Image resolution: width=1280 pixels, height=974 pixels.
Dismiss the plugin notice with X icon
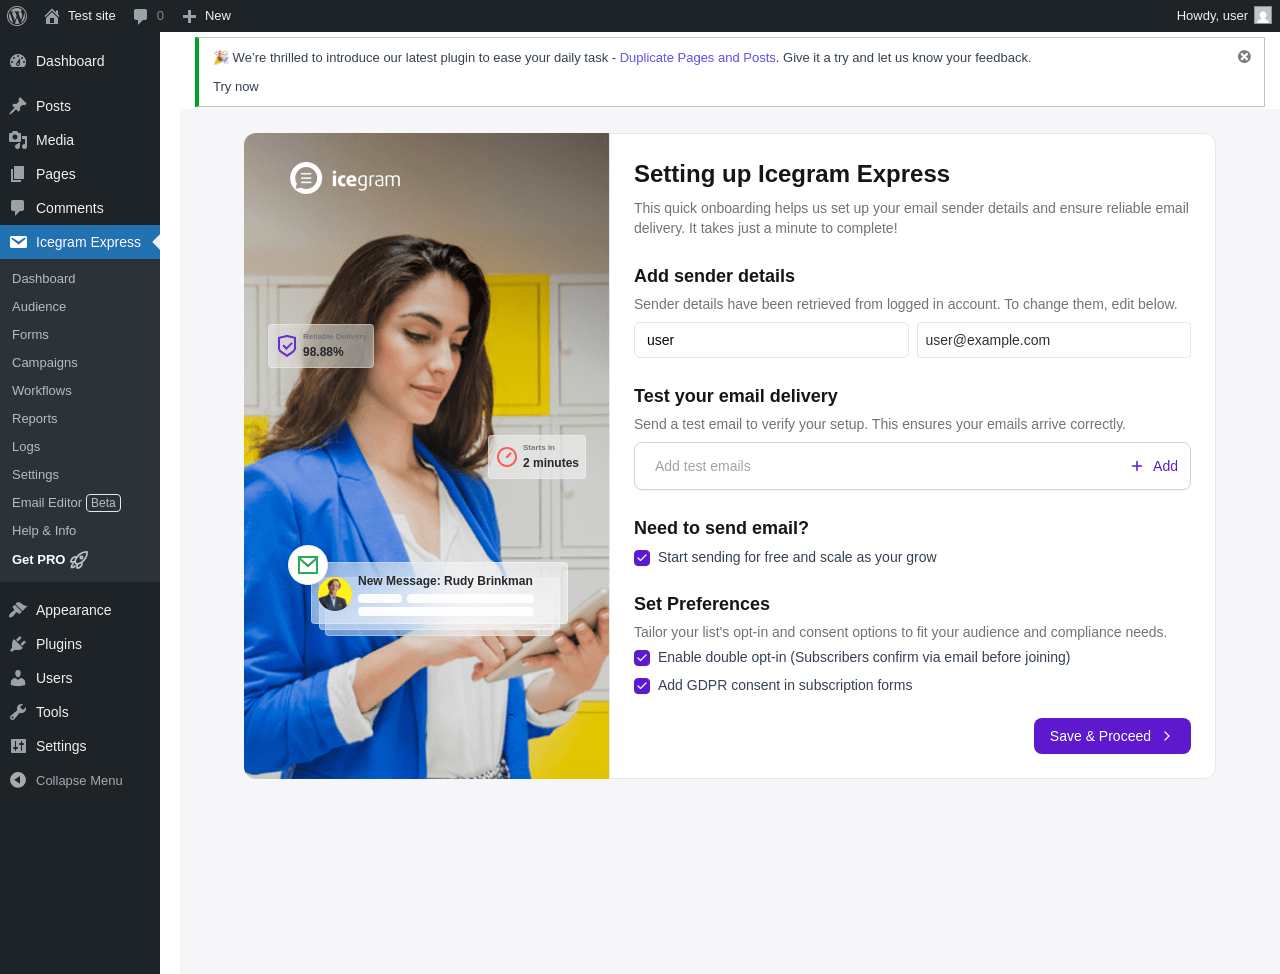pyautogui.click(x=1244, y=57)
